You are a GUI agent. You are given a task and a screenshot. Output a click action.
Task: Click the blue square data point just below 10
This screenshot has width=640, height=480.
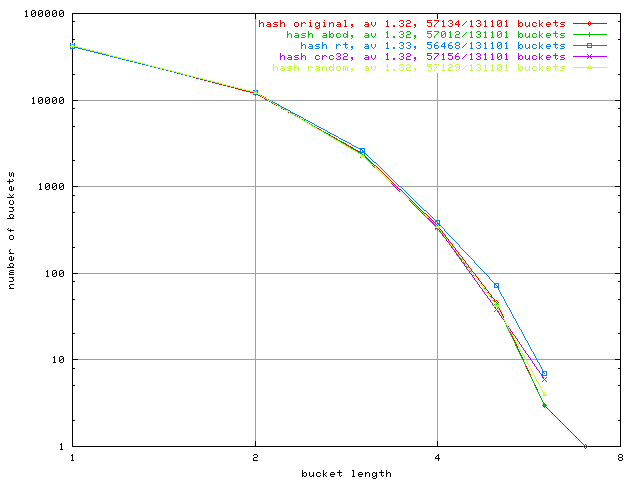tap(544, 373)
